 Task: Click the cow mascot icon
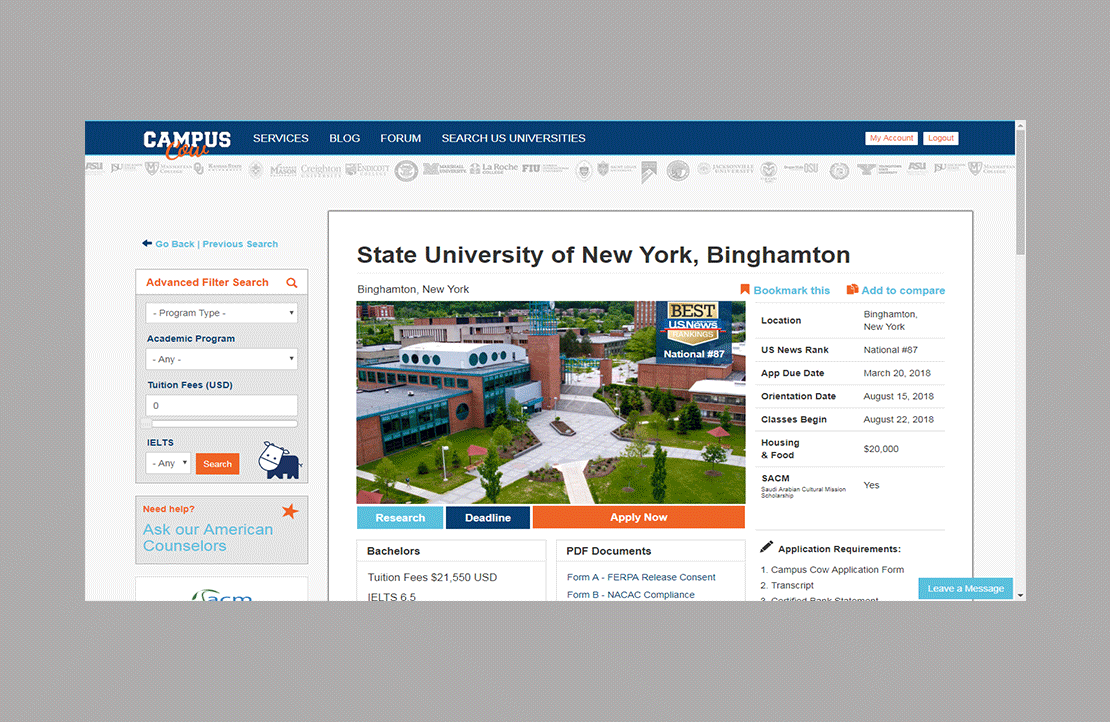279,461
